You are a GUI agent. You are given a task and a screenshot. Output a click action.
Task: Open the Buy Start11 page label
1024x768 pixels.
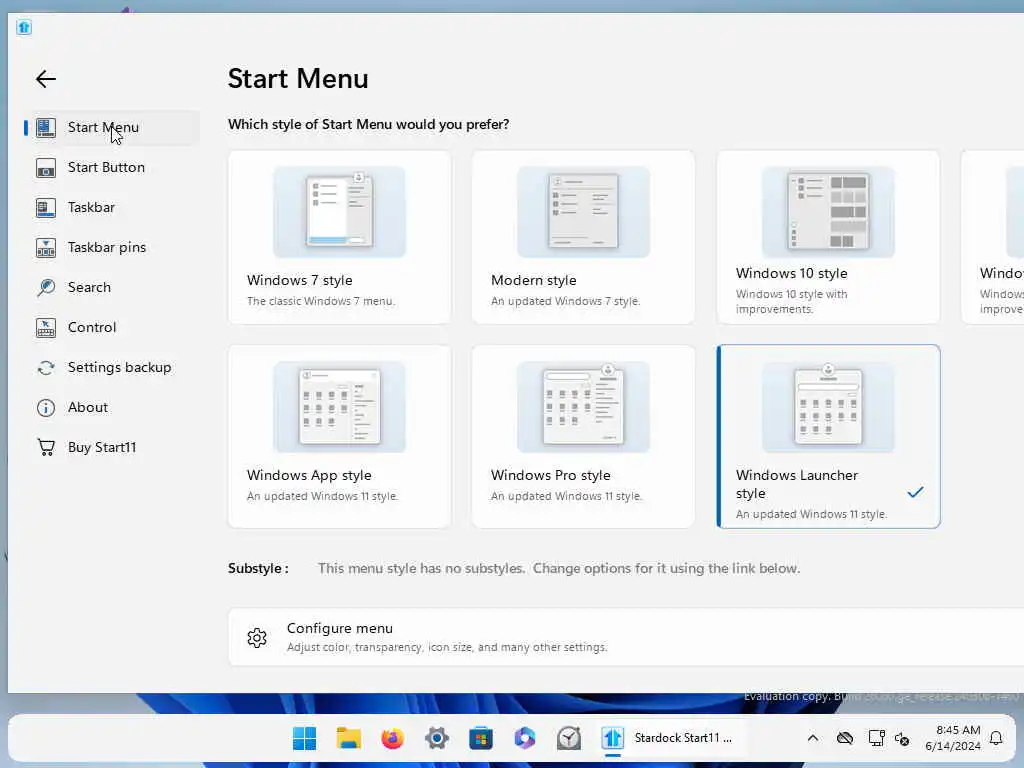(102, 447)
